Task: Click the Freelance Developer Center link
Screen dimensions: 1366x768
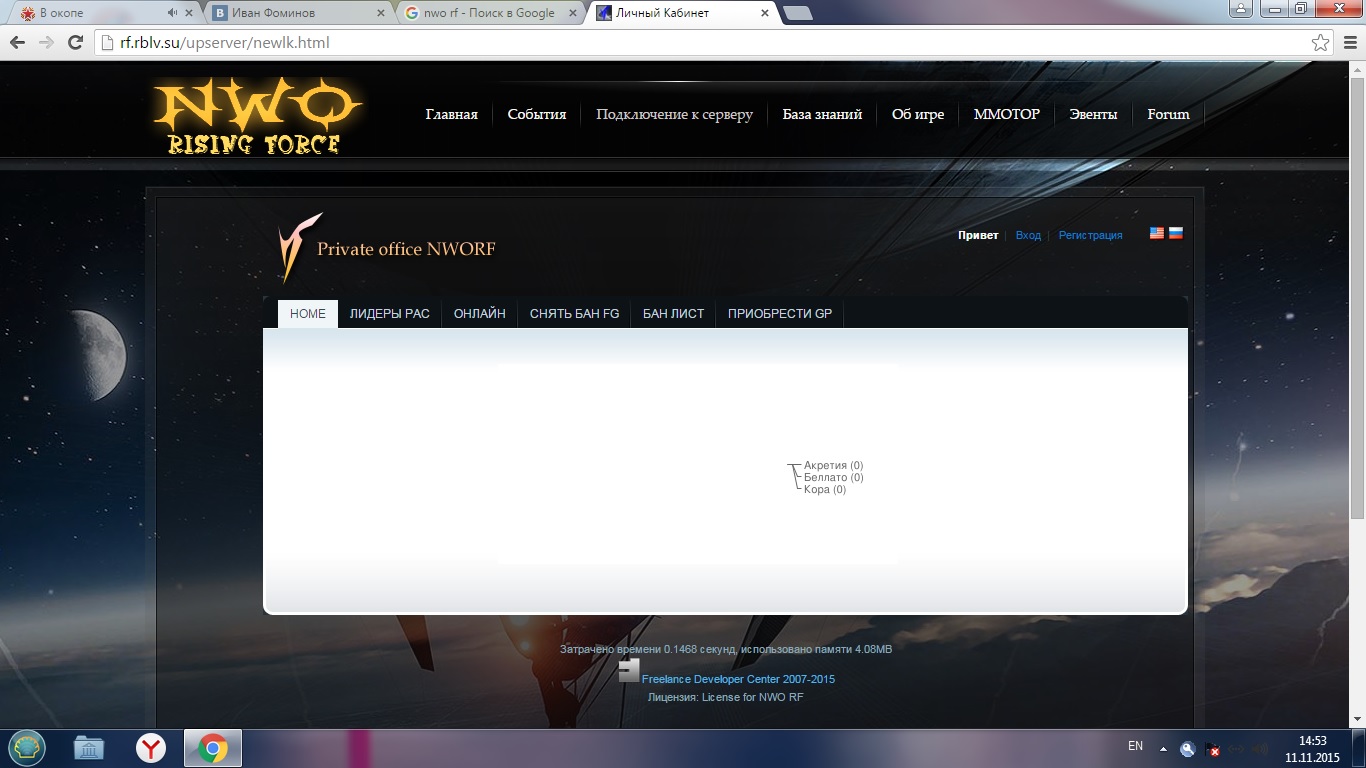Action: pos(738,679)
